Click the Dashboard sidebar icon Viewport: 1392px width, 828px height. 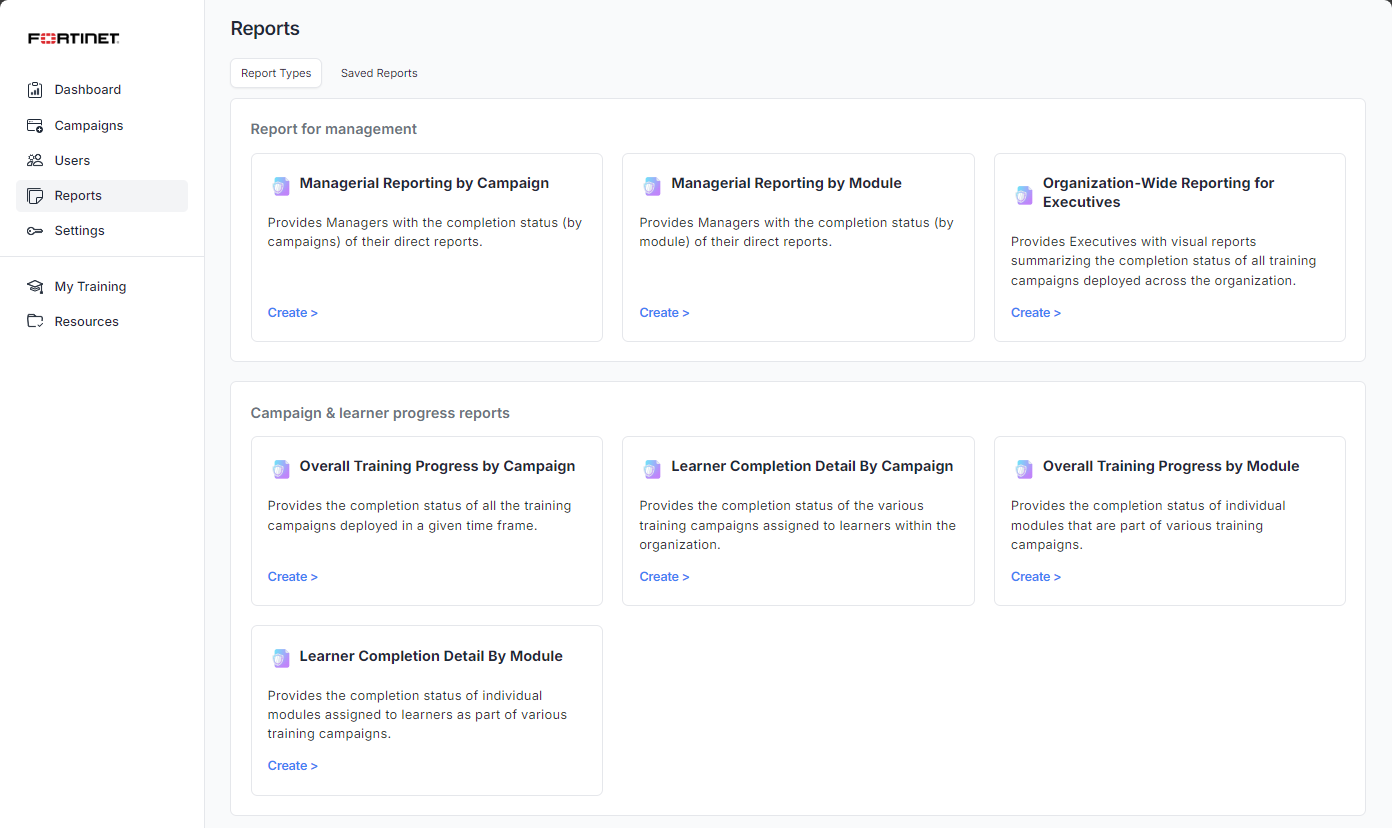35,90
